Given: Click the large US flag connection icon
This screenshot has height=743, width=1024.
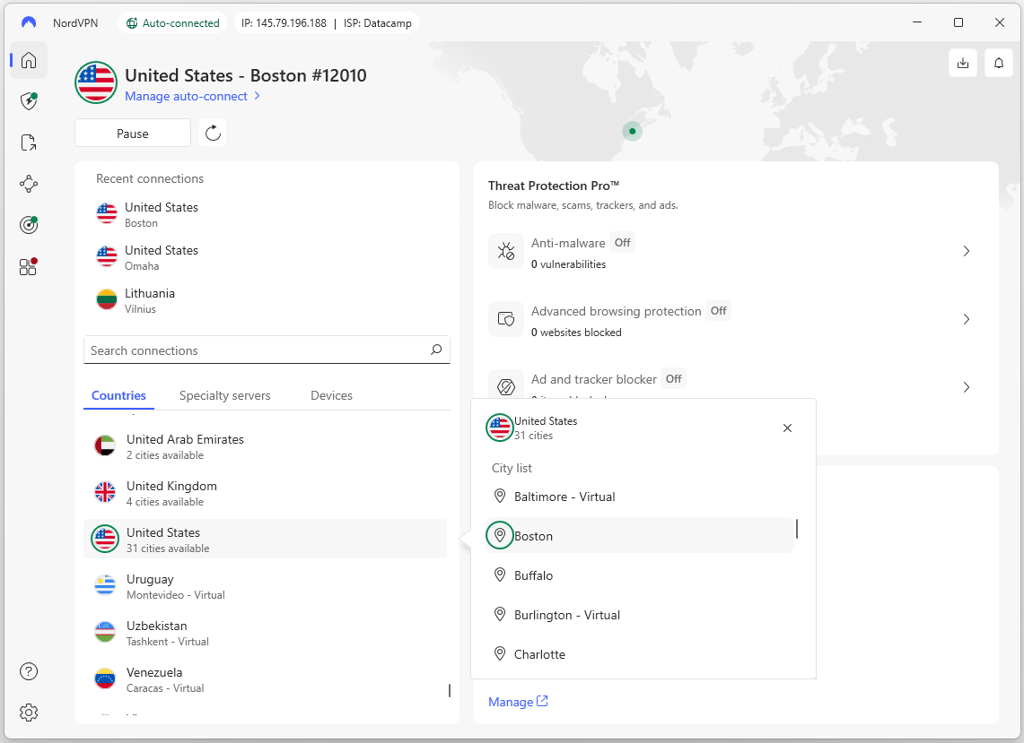Looking at the screenshot, I should coord(96,83).
